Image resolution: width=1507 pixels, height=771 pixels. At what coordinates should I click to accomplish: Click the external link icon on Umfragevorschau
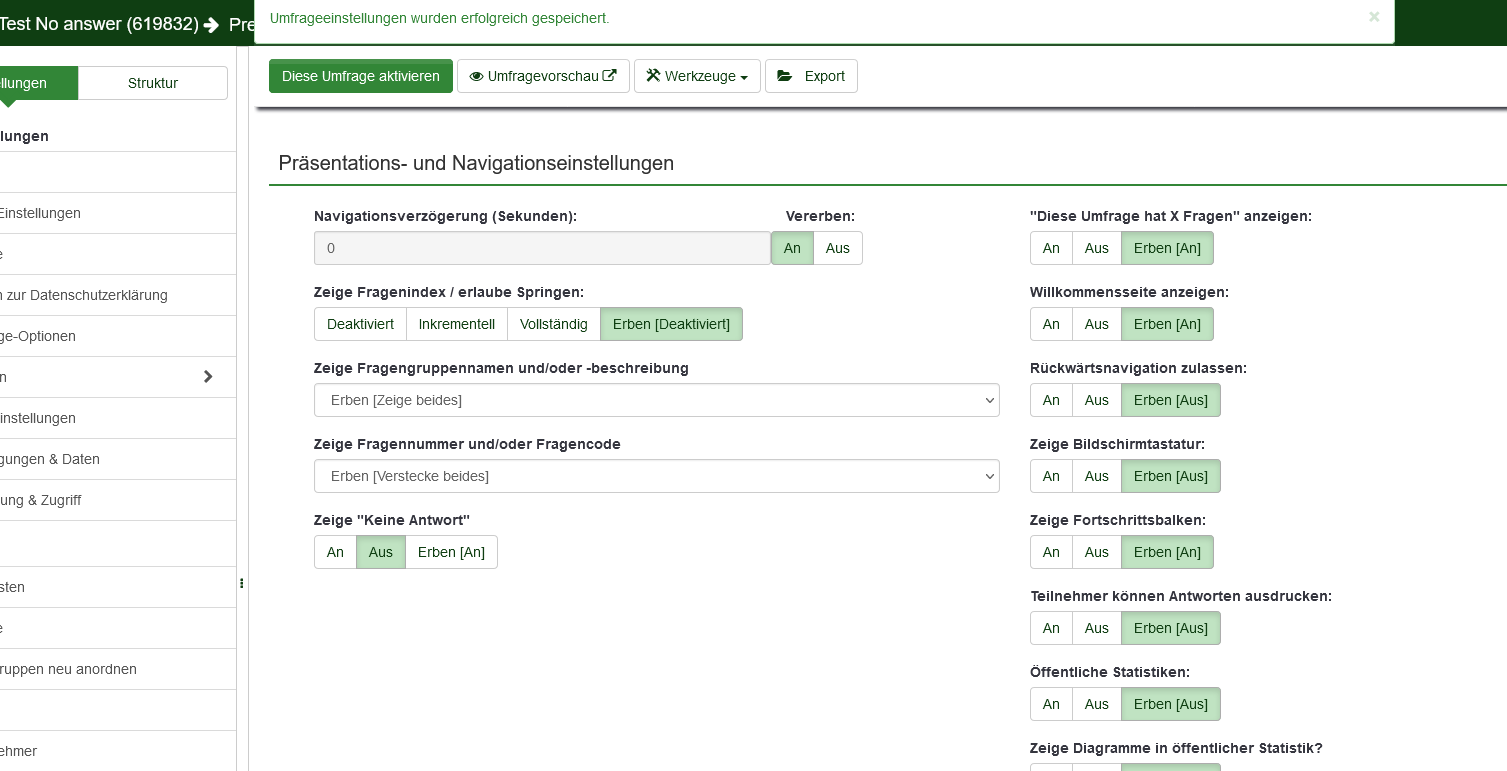pyautogui.click(x=610, y=76)
